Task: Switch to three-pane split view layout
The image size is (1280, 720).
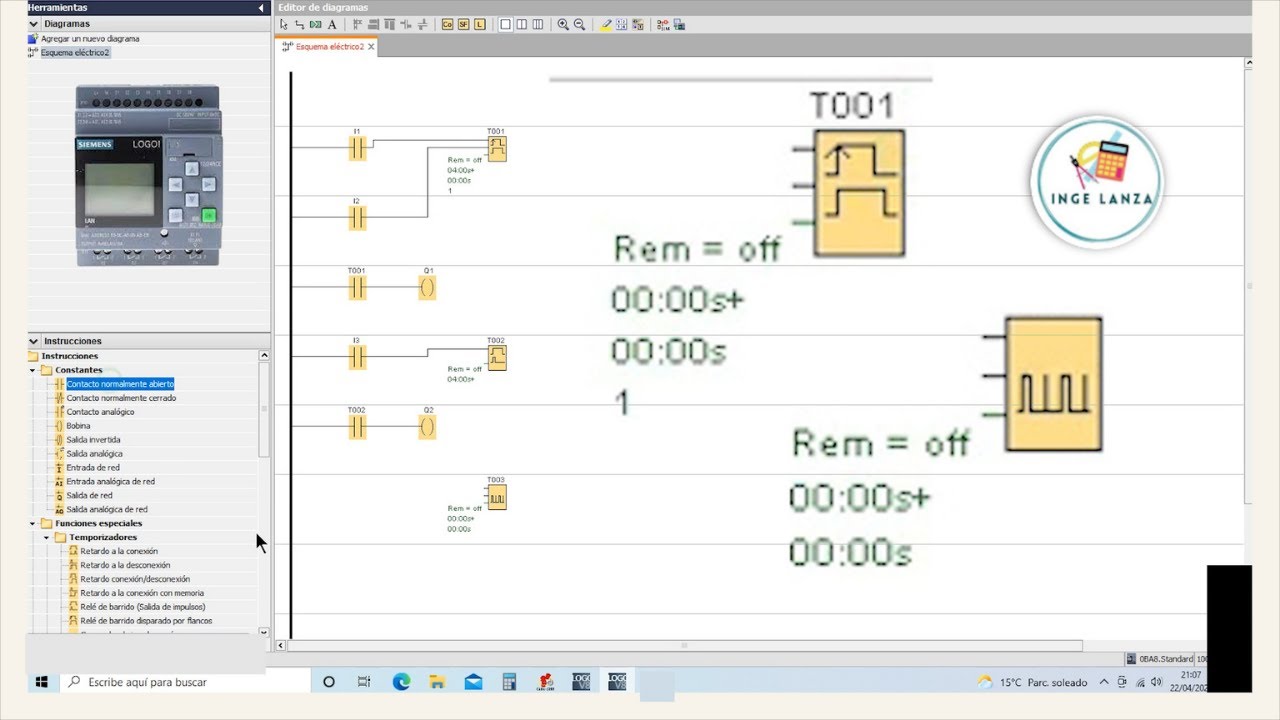Action: click(x=537, y=24)
